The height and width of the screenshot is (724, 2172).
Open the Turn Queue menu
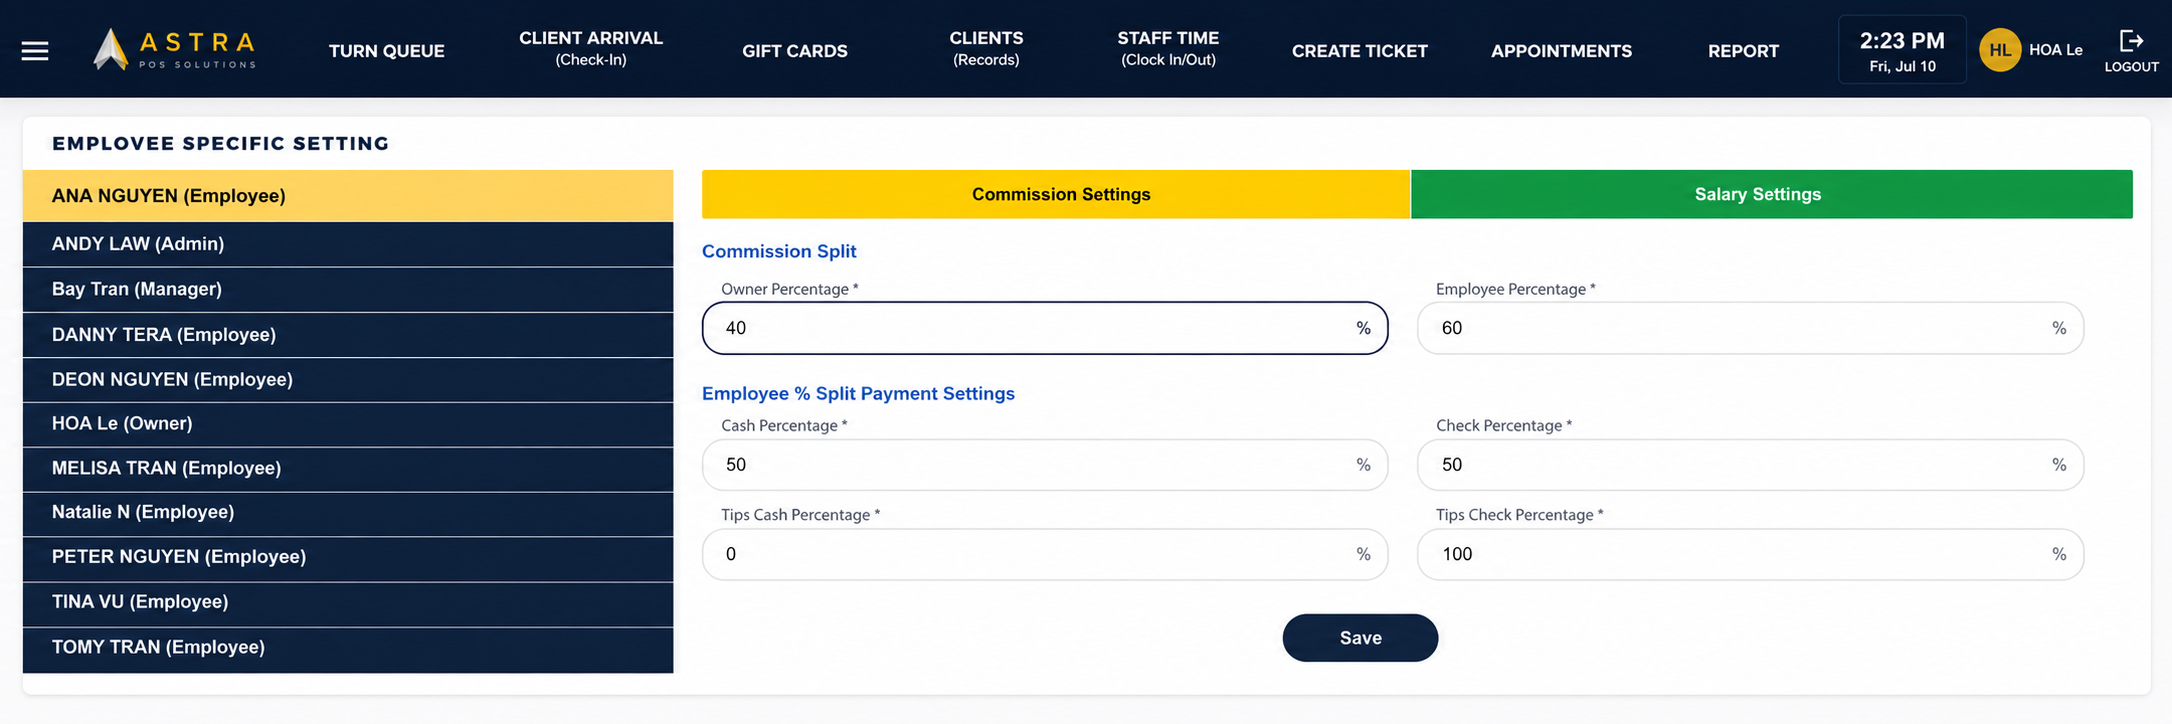pos(387,51)
